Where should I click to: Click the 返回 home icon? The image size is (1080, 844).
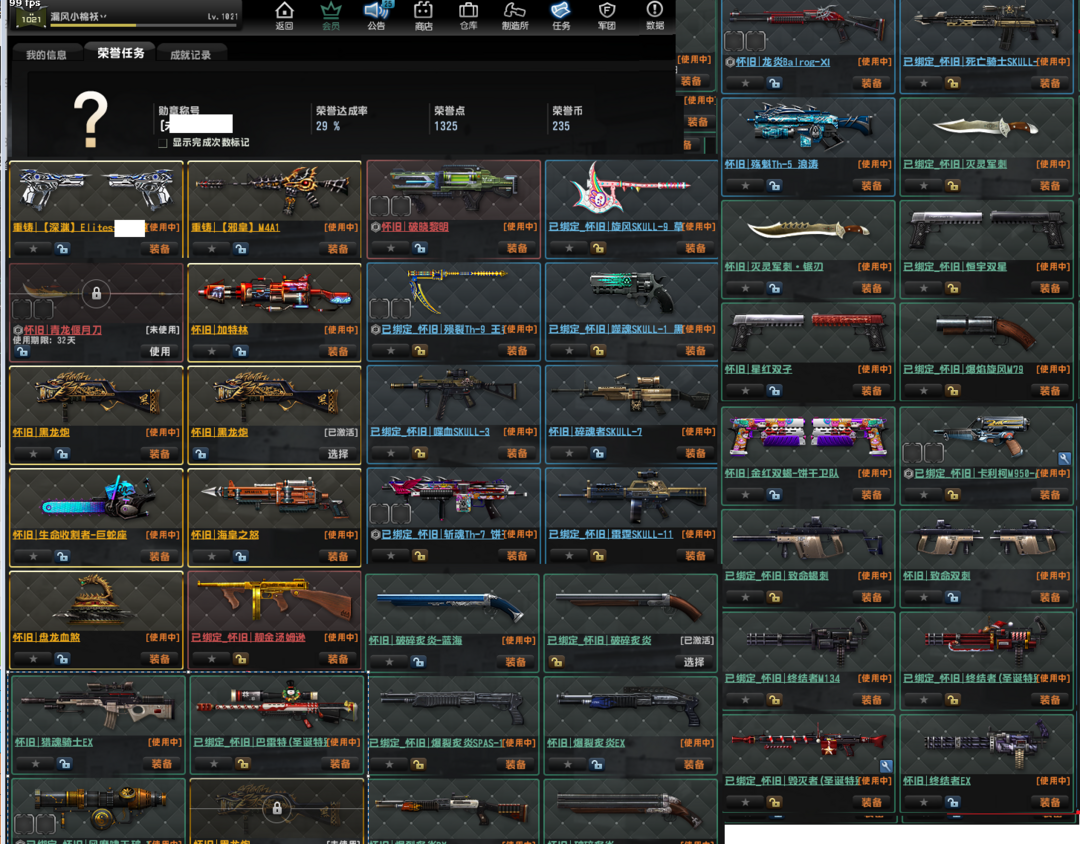click(x=284, y=14)
